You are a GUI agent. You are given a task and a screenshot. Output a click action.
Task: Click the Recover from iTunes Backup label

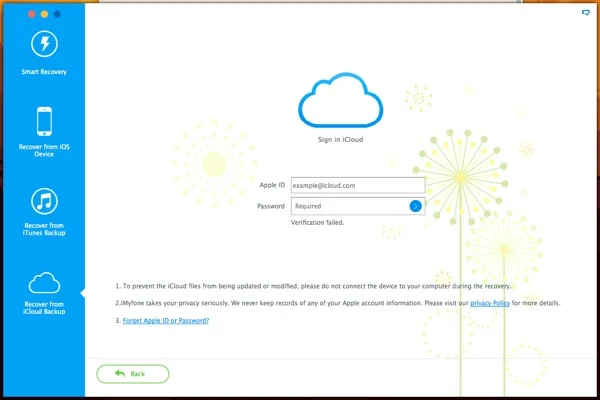(x=44, y=229)
